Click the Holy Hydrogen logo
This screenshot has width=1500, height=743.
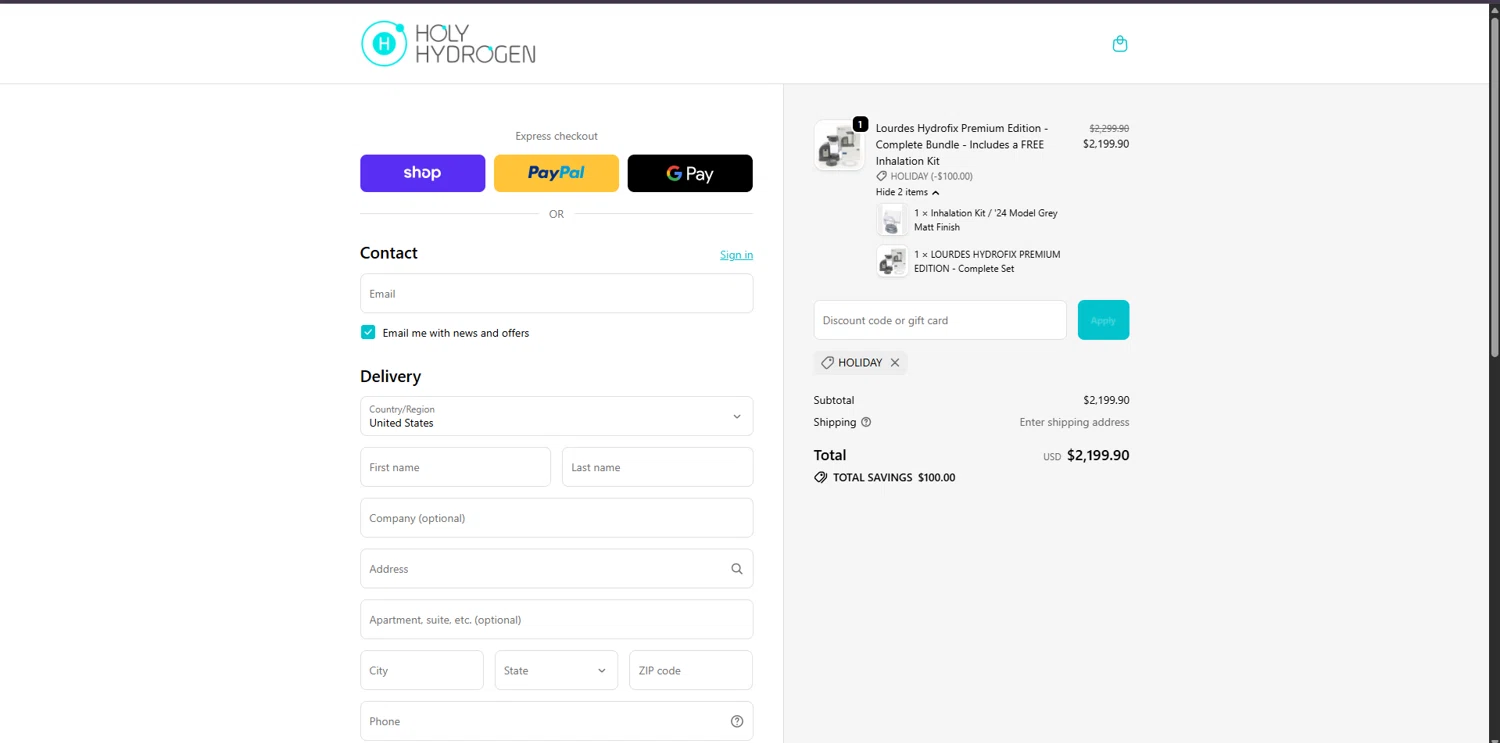[448, 44]
